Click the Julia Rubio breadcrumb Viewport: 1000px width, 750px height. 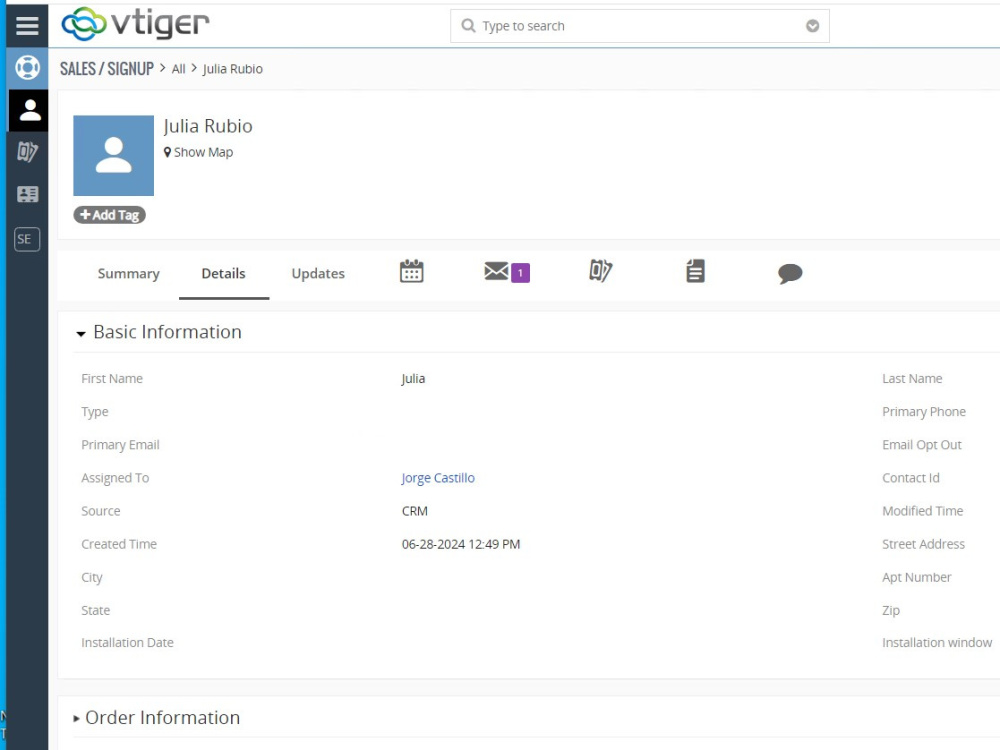[x=233, y=69]
